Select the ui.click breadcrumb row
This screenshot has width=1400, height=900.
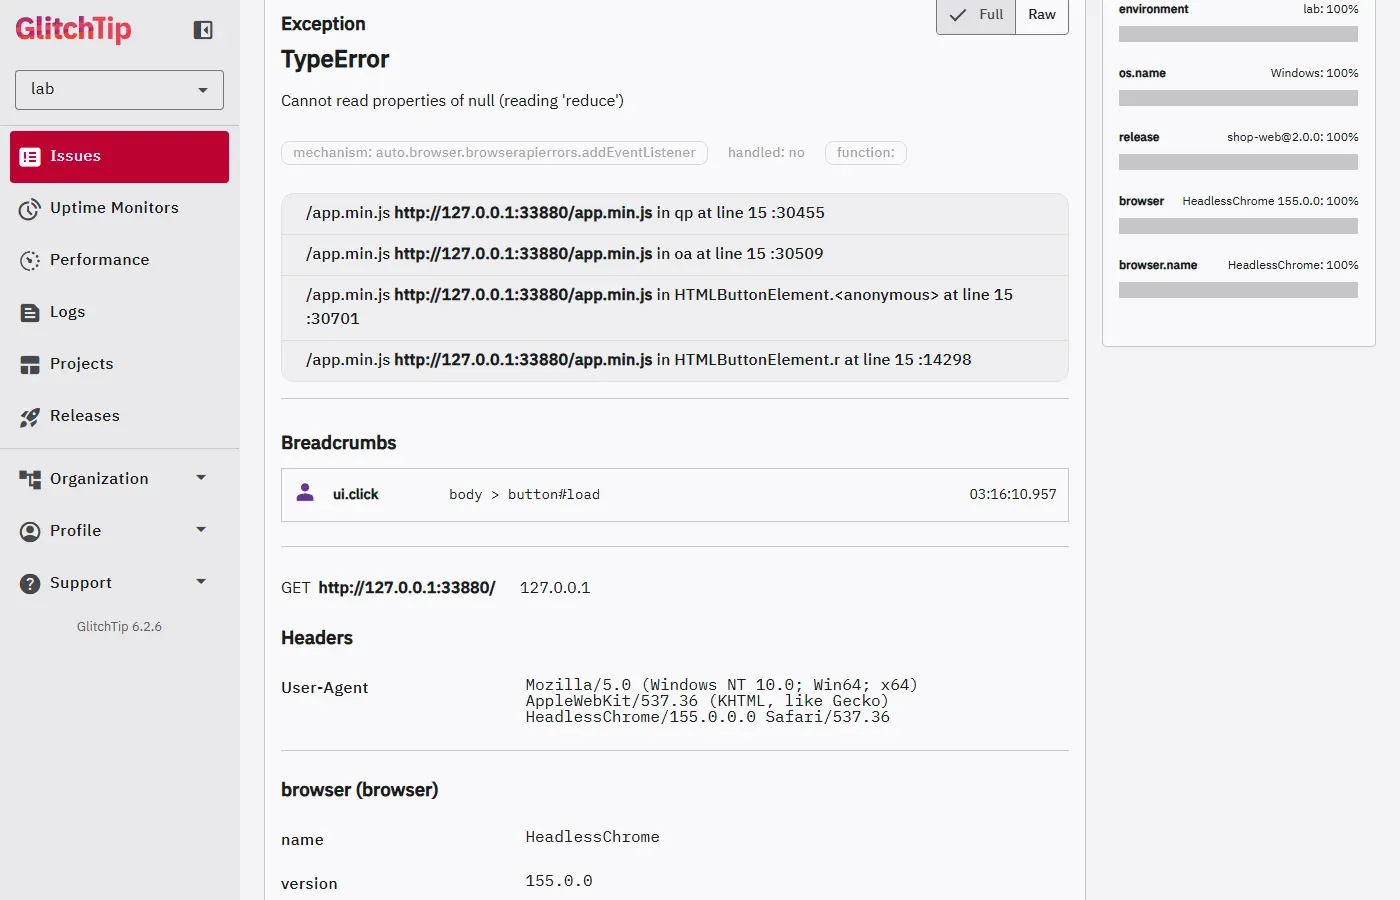pos(675,495)
